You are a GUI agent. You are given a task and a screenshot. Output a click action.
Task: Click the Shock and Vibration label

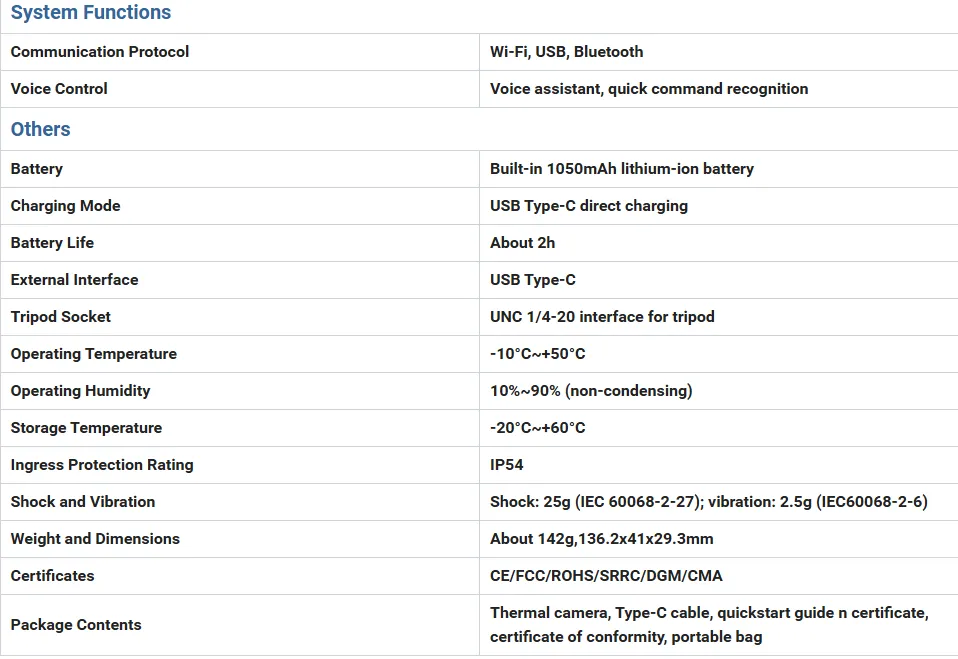coord(83,502)
